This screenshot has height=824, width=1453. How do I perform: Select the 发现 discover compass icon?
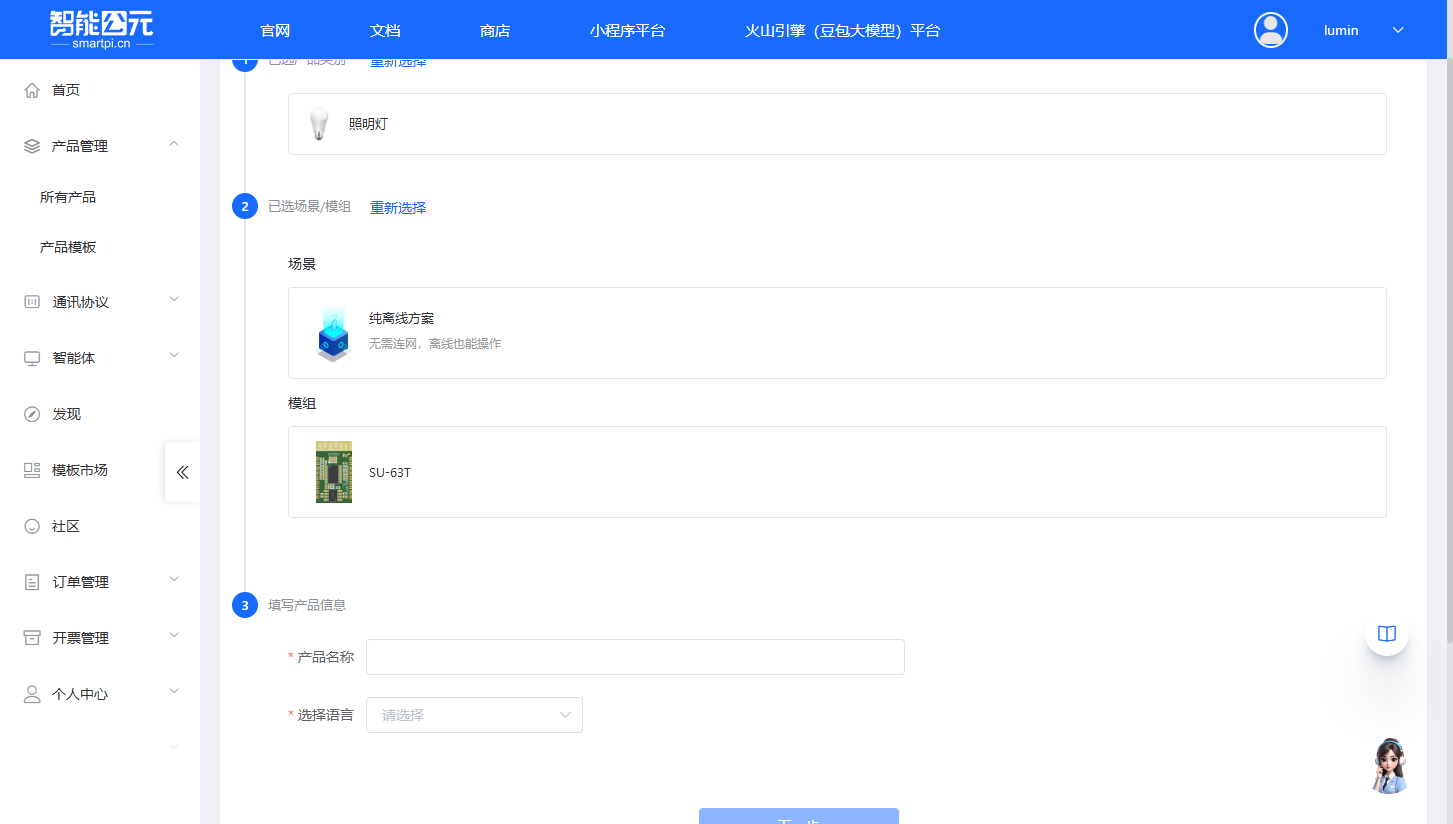[x=31, y=413]
